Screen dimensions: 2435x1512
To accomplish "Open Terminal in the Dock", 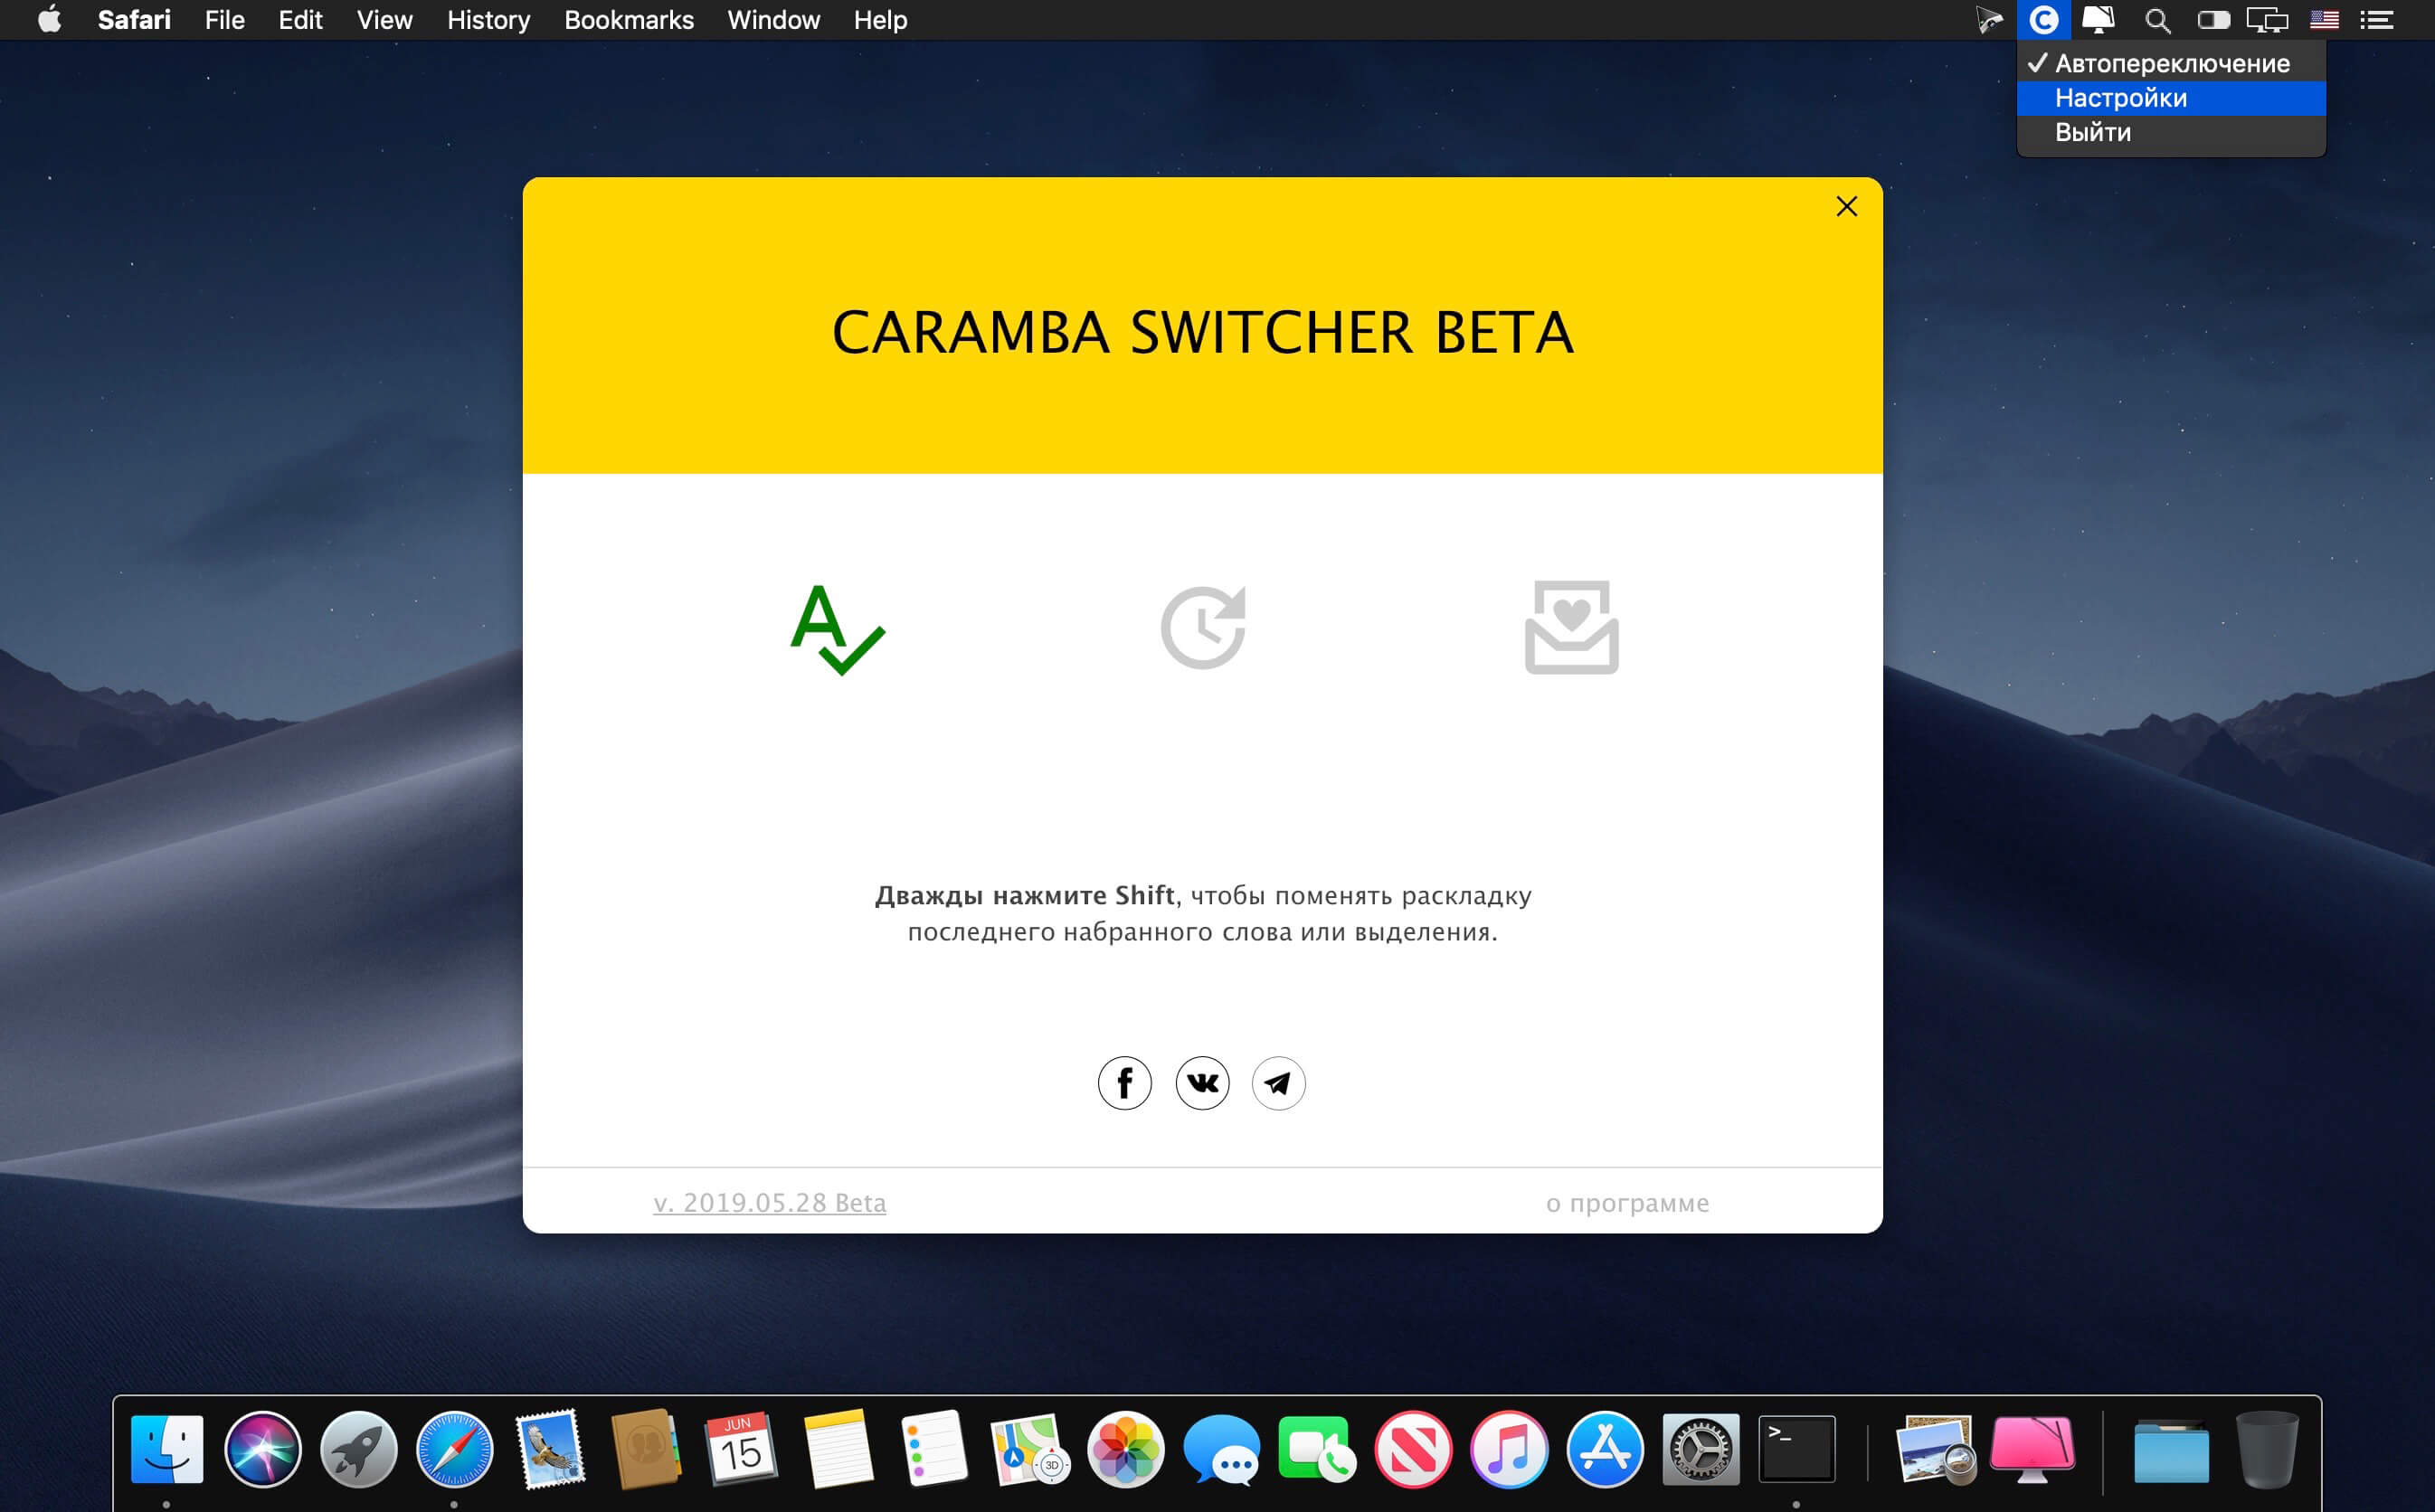I will (1797, 1449).
